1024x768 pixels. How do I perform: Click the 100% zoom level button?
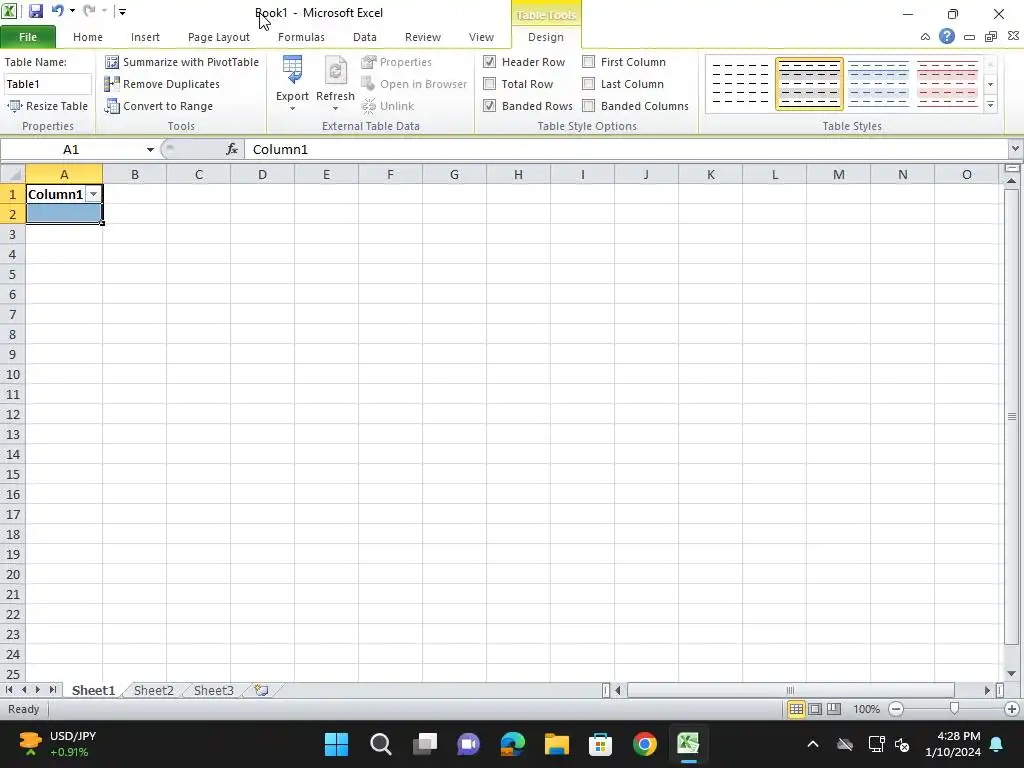[x=866, y=709]
